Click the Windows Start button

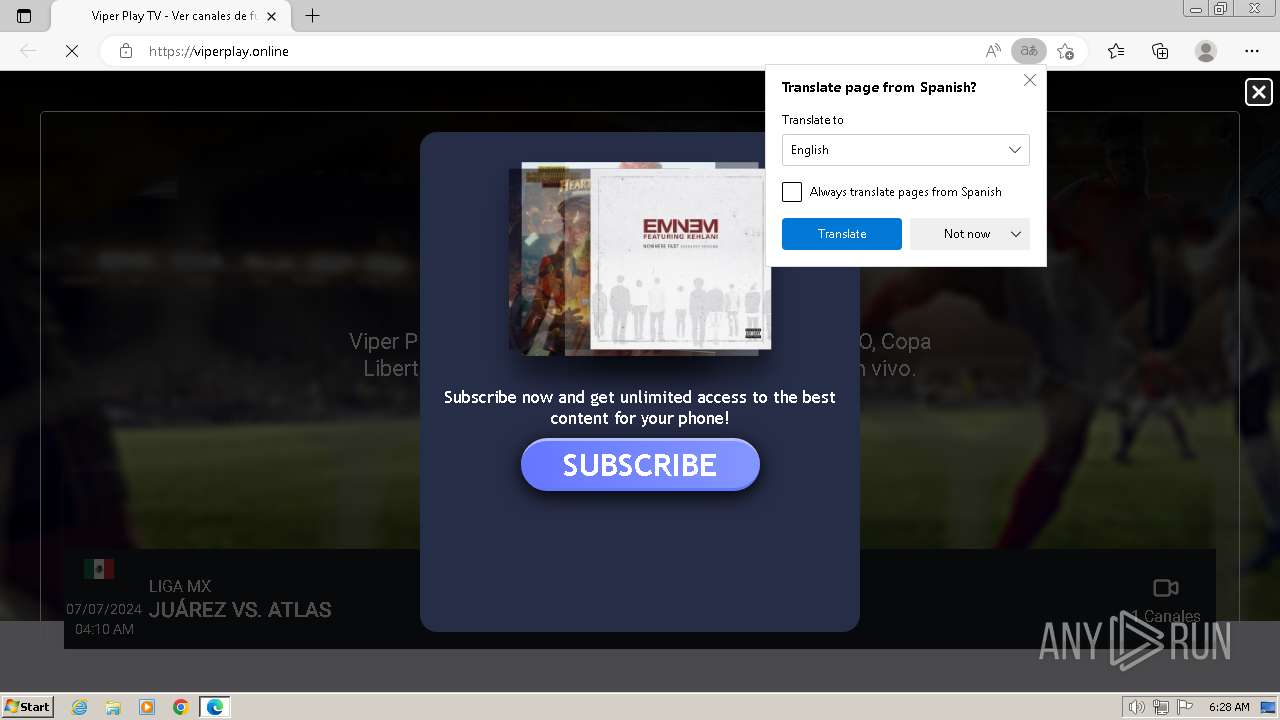point(28,706)
